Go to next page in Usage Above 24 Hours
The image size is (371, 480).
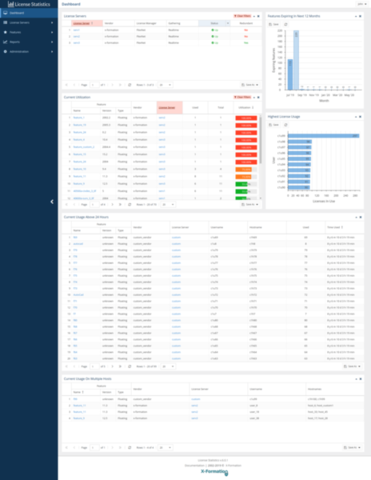tap(112, 367)
